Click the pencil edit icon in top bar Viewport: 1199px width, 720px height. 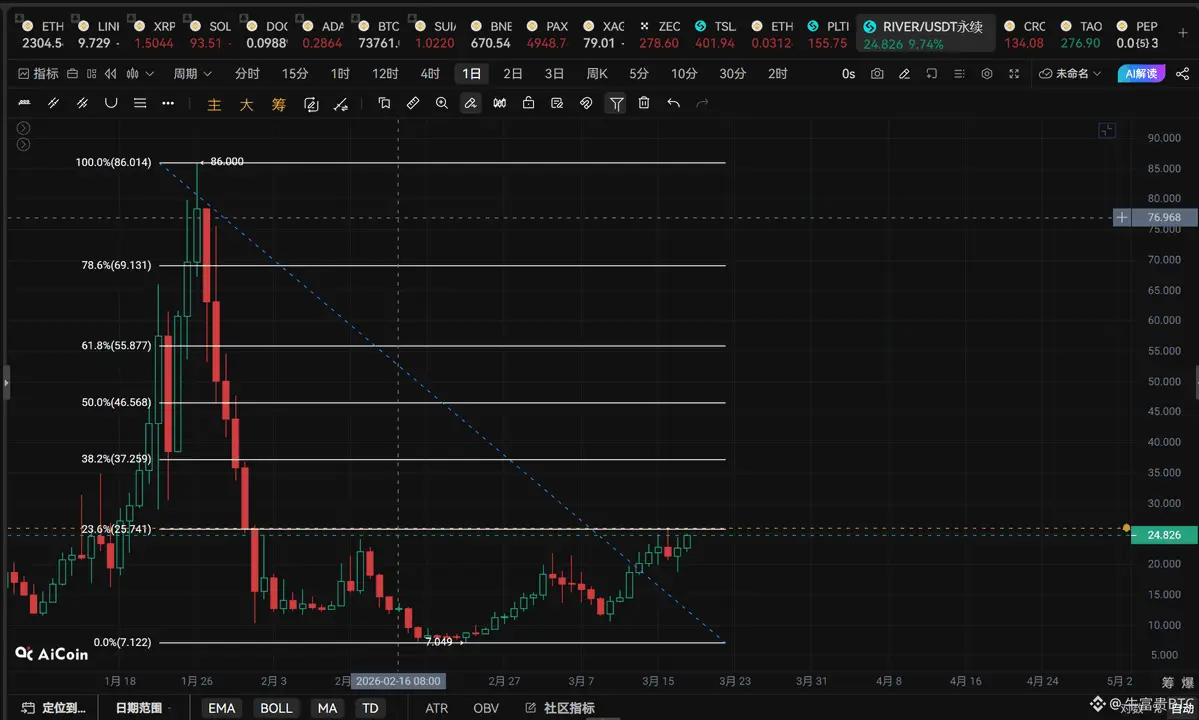tap(904, 73)
